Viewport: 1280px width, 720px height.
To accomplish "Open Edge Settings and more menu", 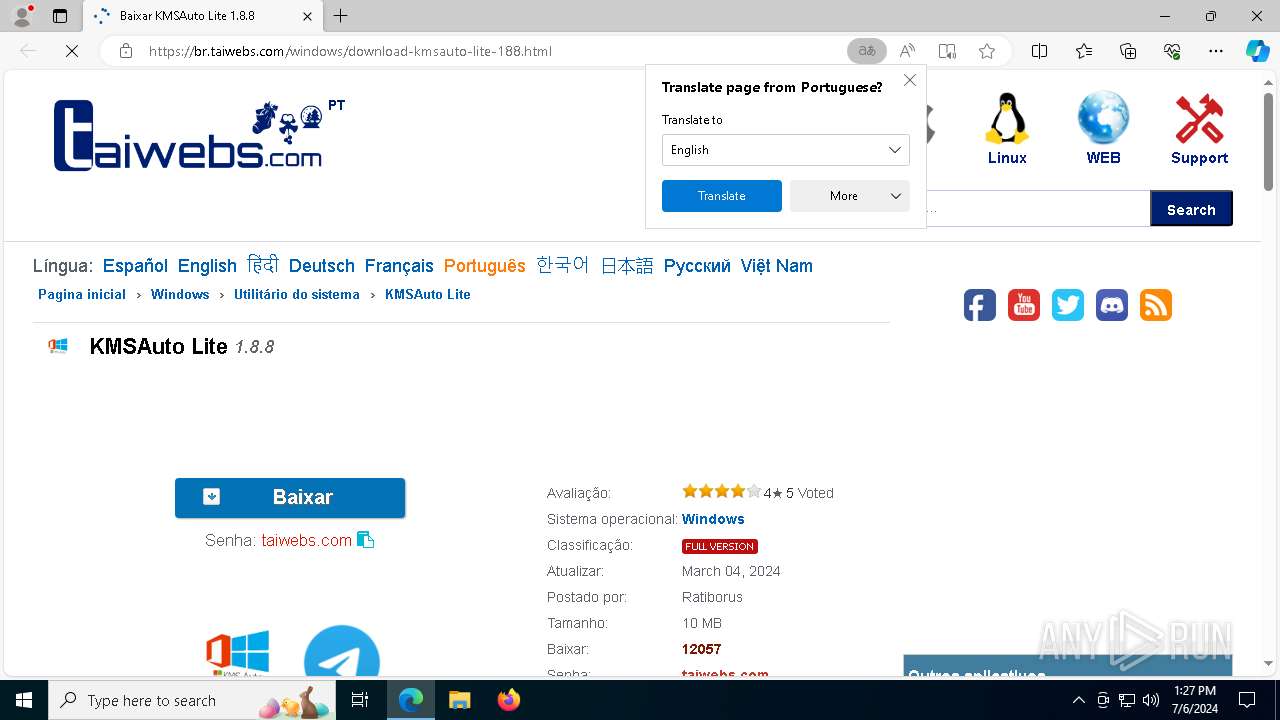I will click(1216, 51).
